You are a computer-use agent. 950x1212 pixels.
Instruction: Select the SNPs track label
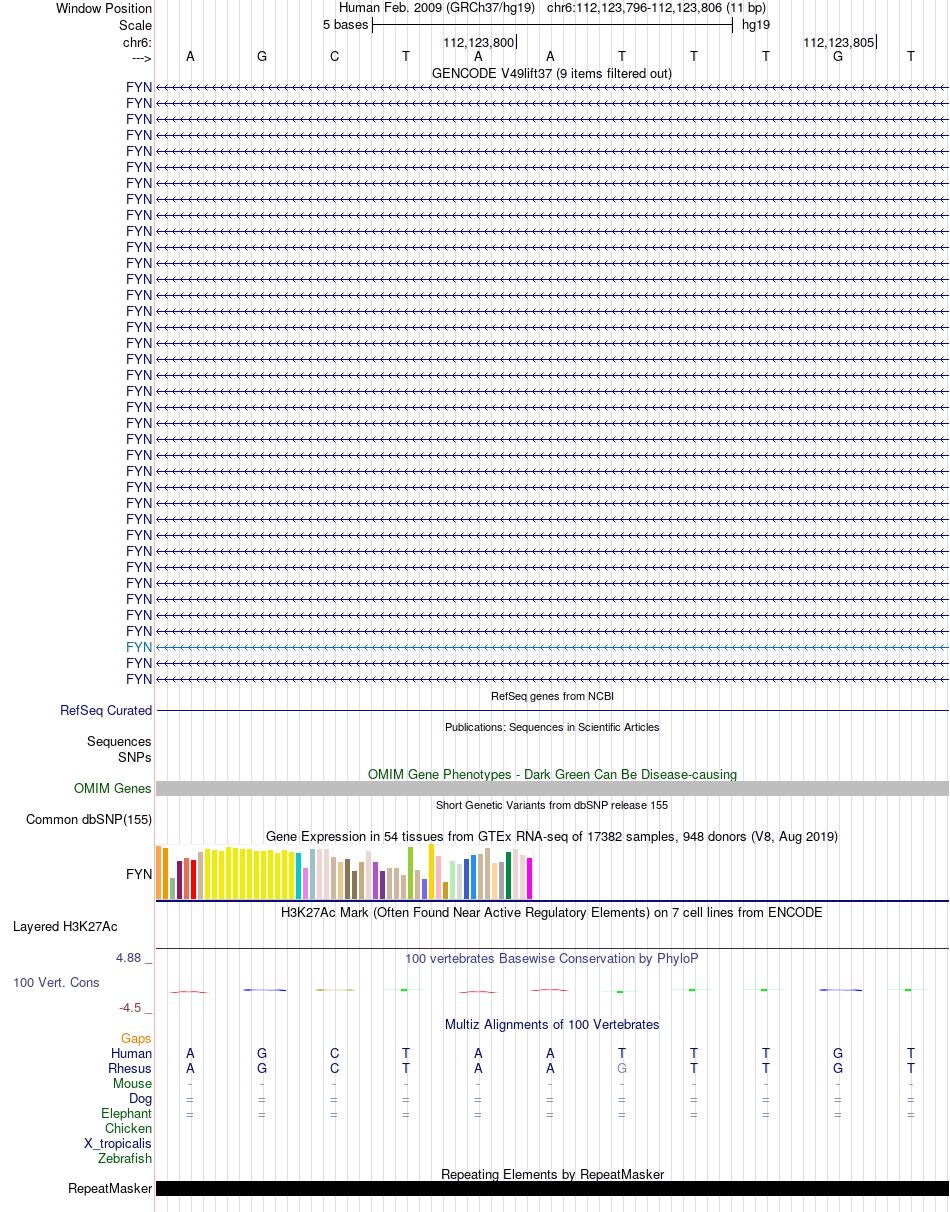[135, 757]
